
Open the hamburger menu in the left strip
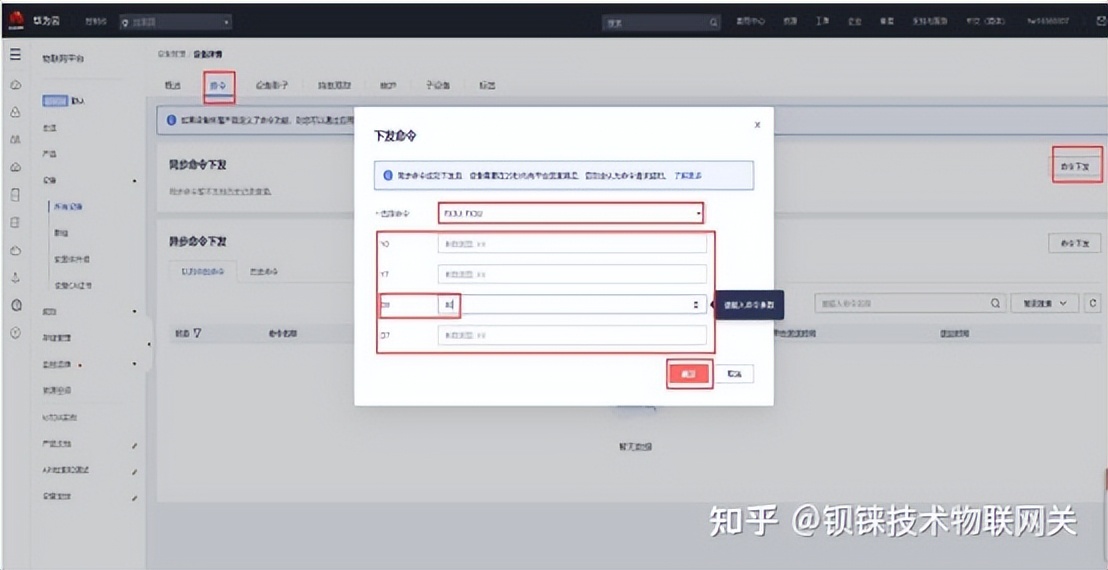point(16,54)
